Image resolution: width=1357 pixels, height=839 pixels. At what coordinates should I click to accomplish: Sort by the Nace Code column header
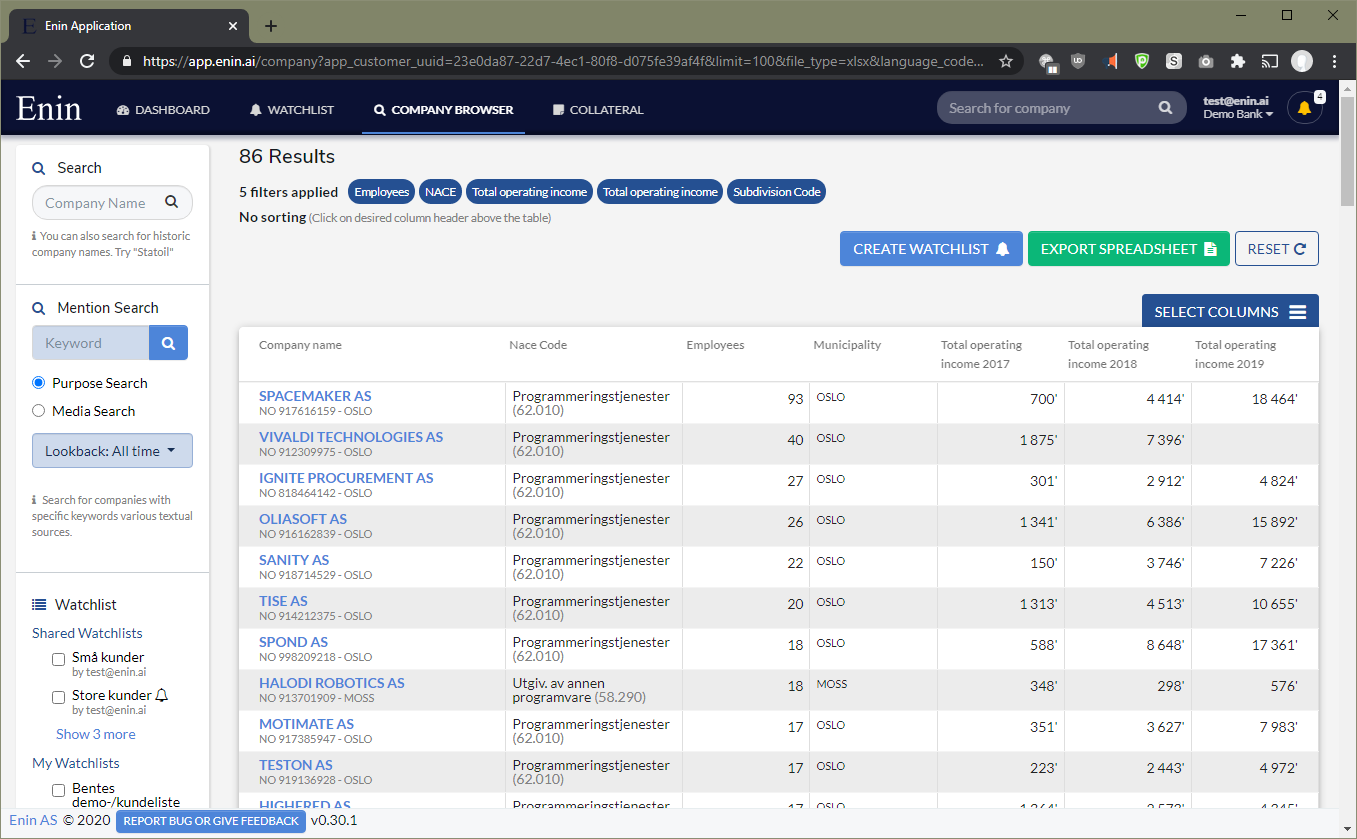tap(538, 345)
